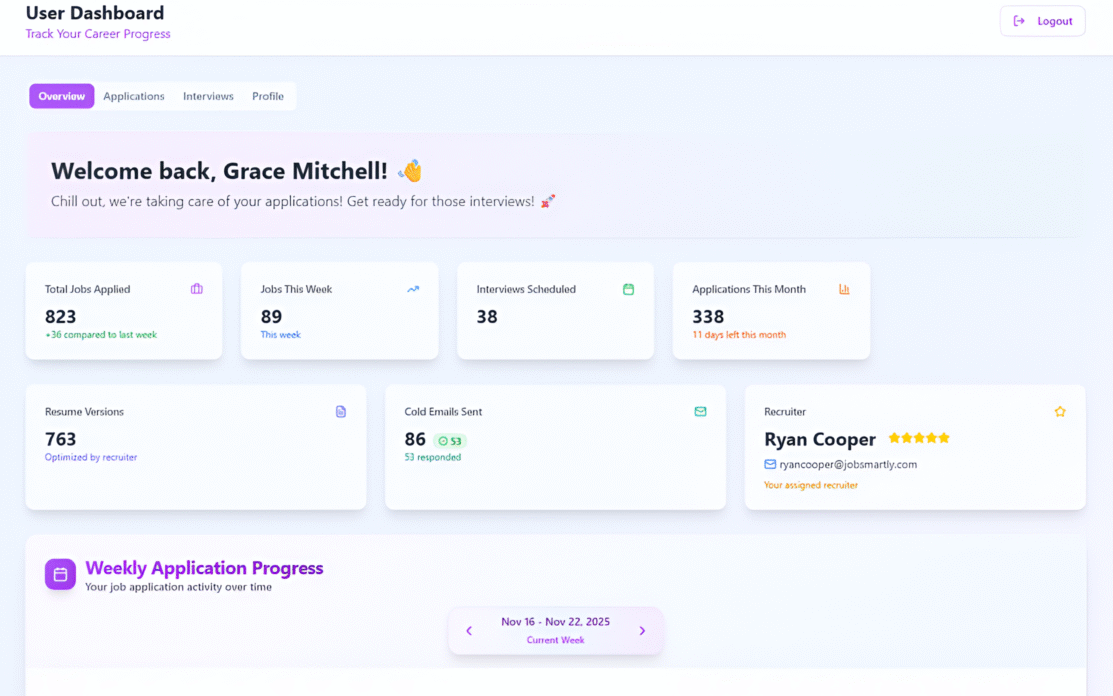Click the document icon on Resume Versions card
This screenshot has width=1113, height=696.
[x=341, y=411]
